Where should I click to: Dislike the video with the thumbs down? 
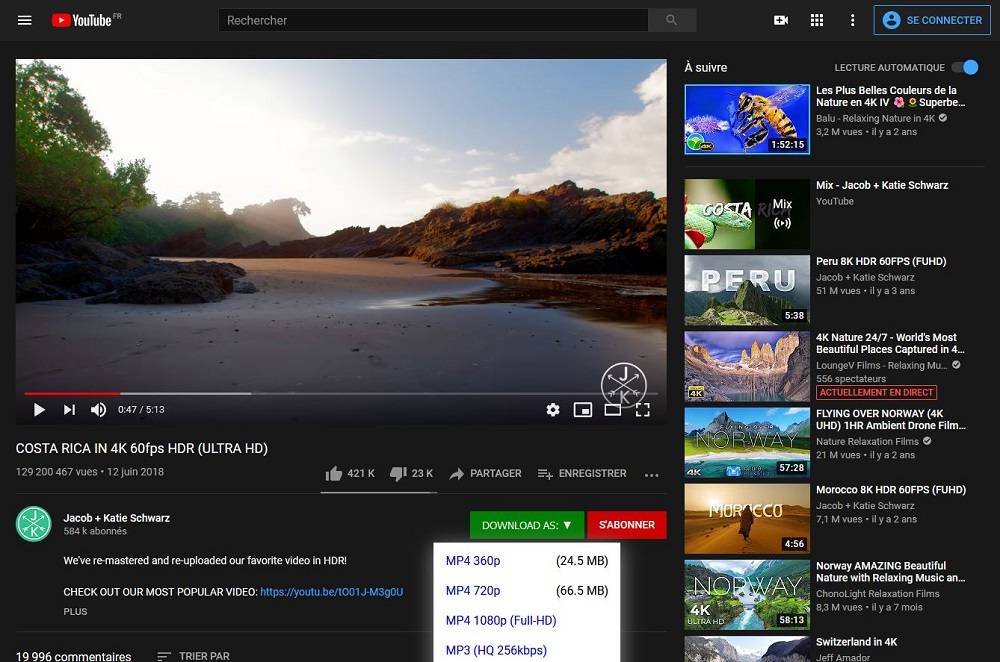399,473
